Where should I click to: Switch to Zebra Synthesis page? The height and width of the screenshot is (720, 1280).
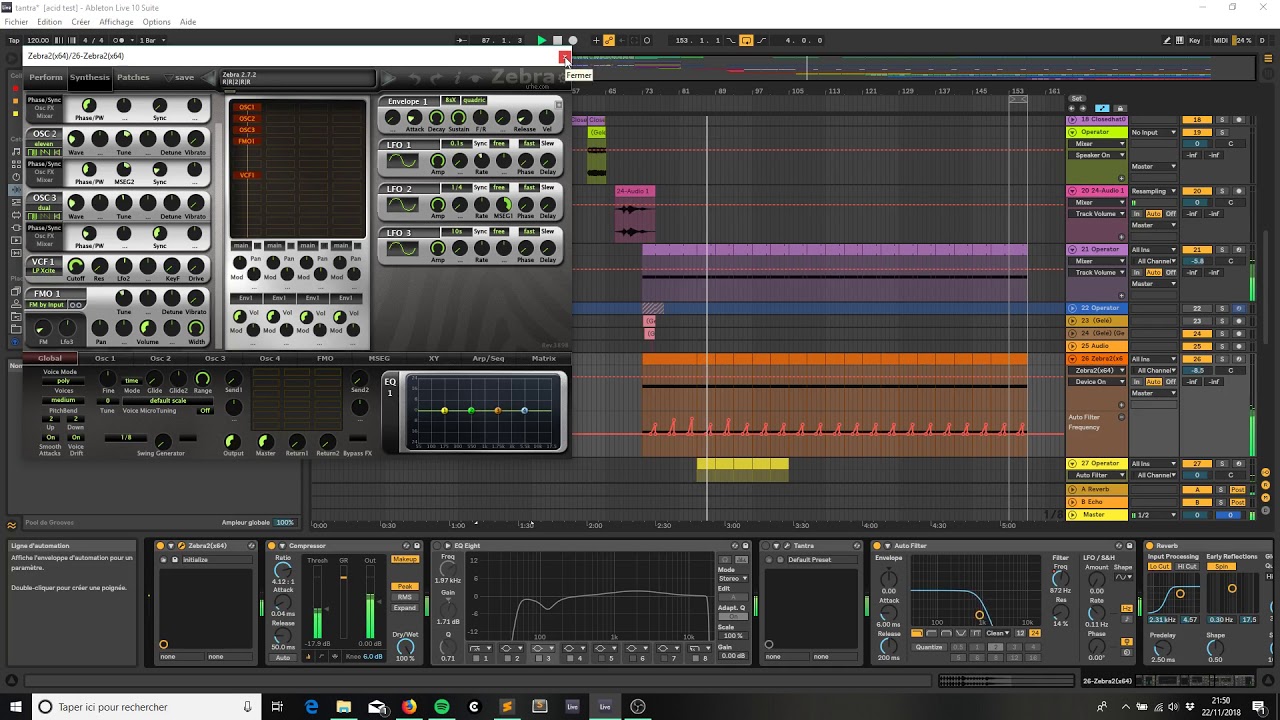pyautogui.click(x=90, y=77)
